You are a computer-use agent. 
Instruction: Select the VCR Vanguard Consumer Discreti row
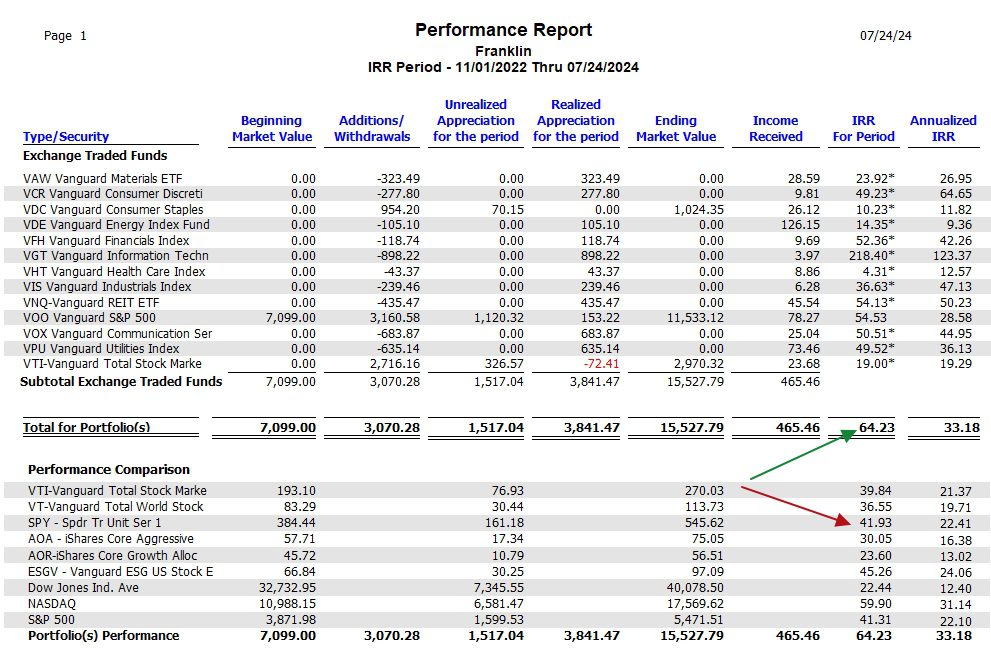tap(497, 193)
